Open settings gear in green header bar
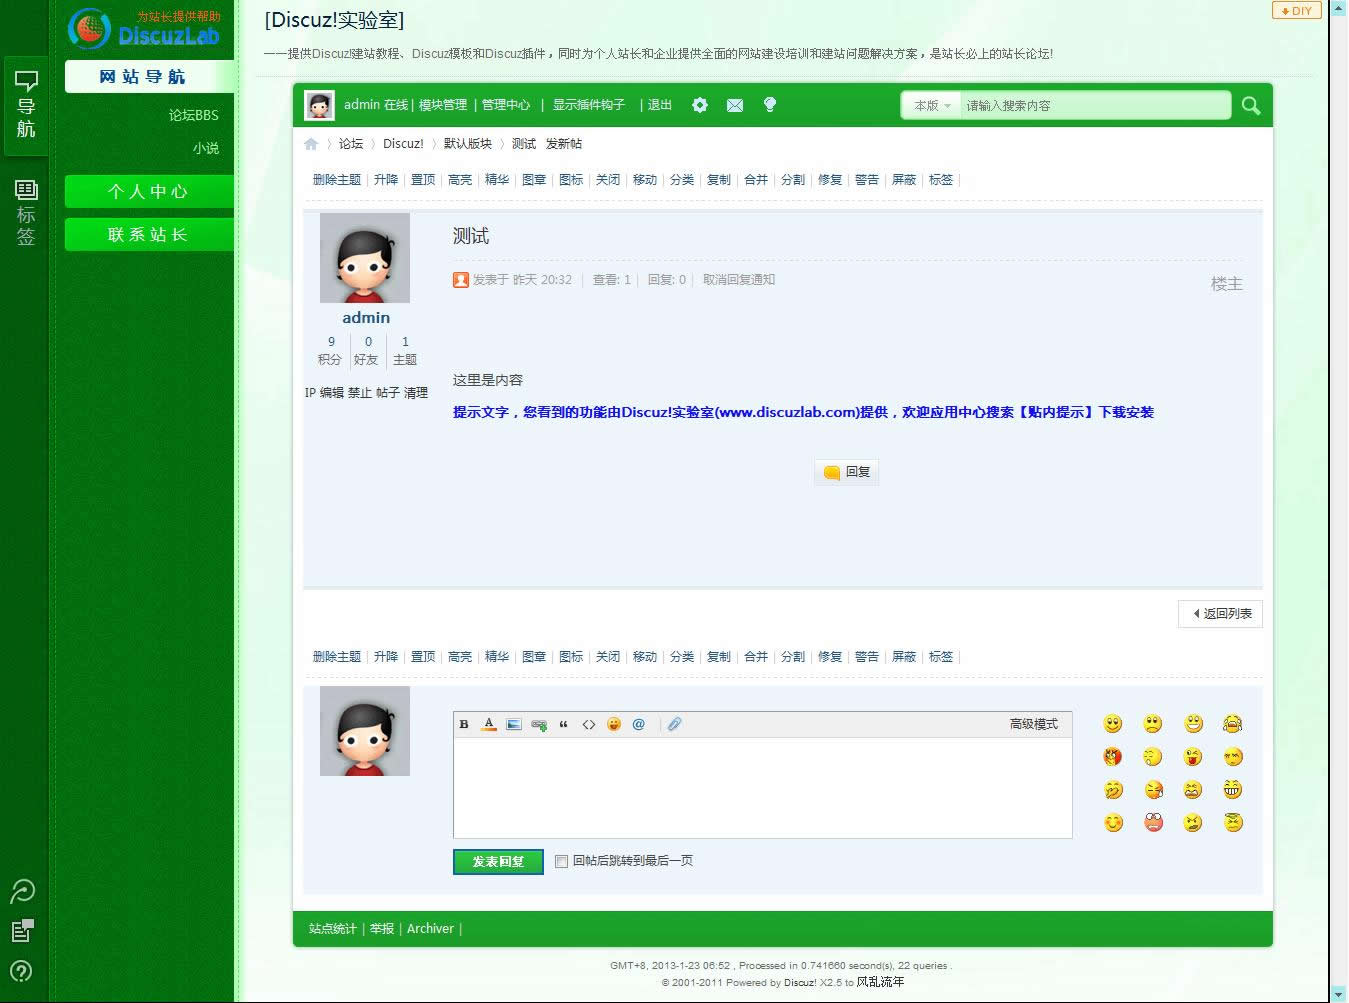This screenshot has width=1349, height=1003. click(700, 105)
